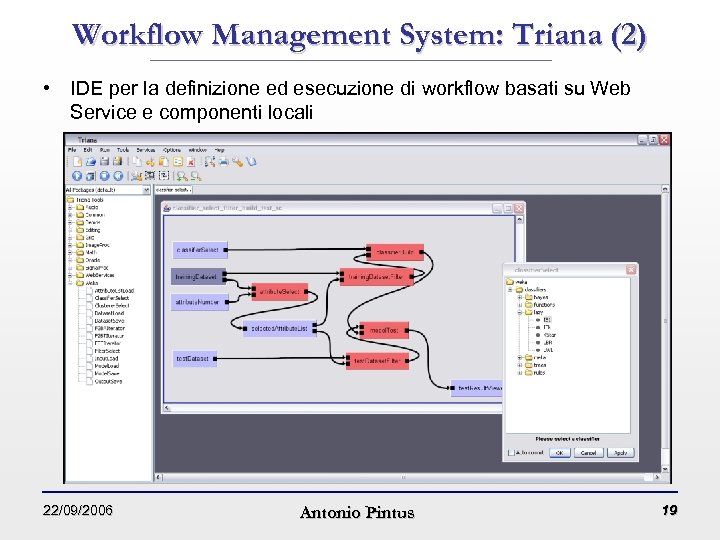Expand the bayes folder in classifier dialog
This screenshot has height=540, width=720.
click(520, 297)
